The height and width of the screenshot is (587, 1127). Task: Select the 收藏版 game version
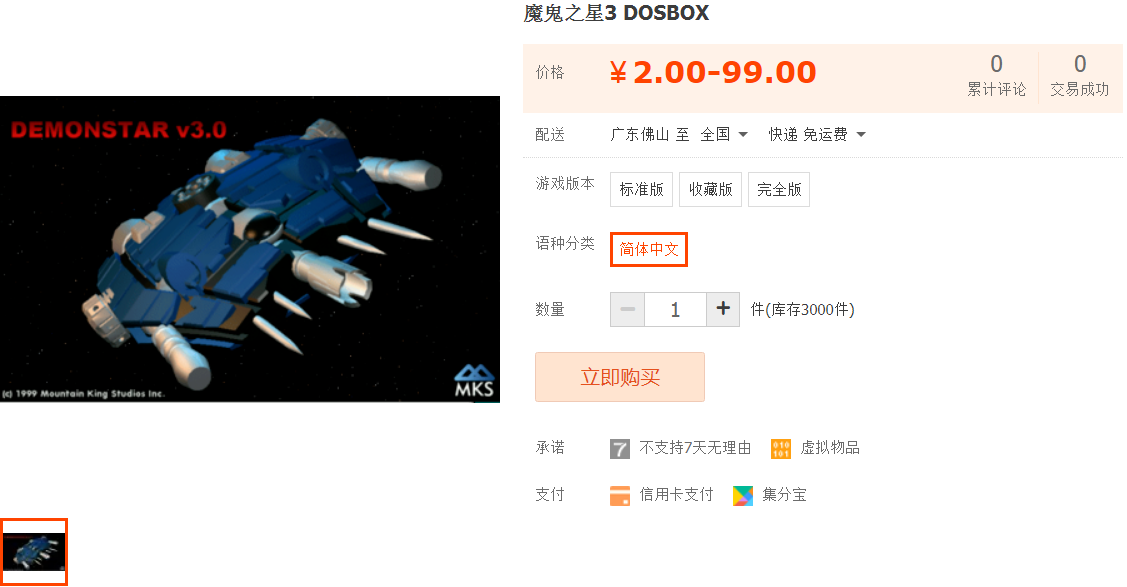click(x=710, y=190)
